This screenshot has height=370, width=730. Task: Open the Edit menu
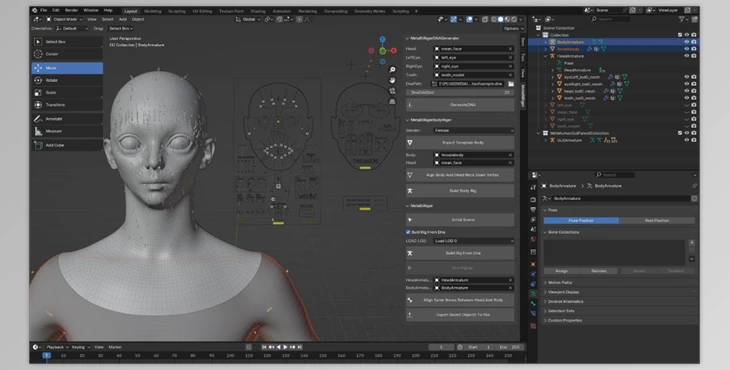[56, 10]
